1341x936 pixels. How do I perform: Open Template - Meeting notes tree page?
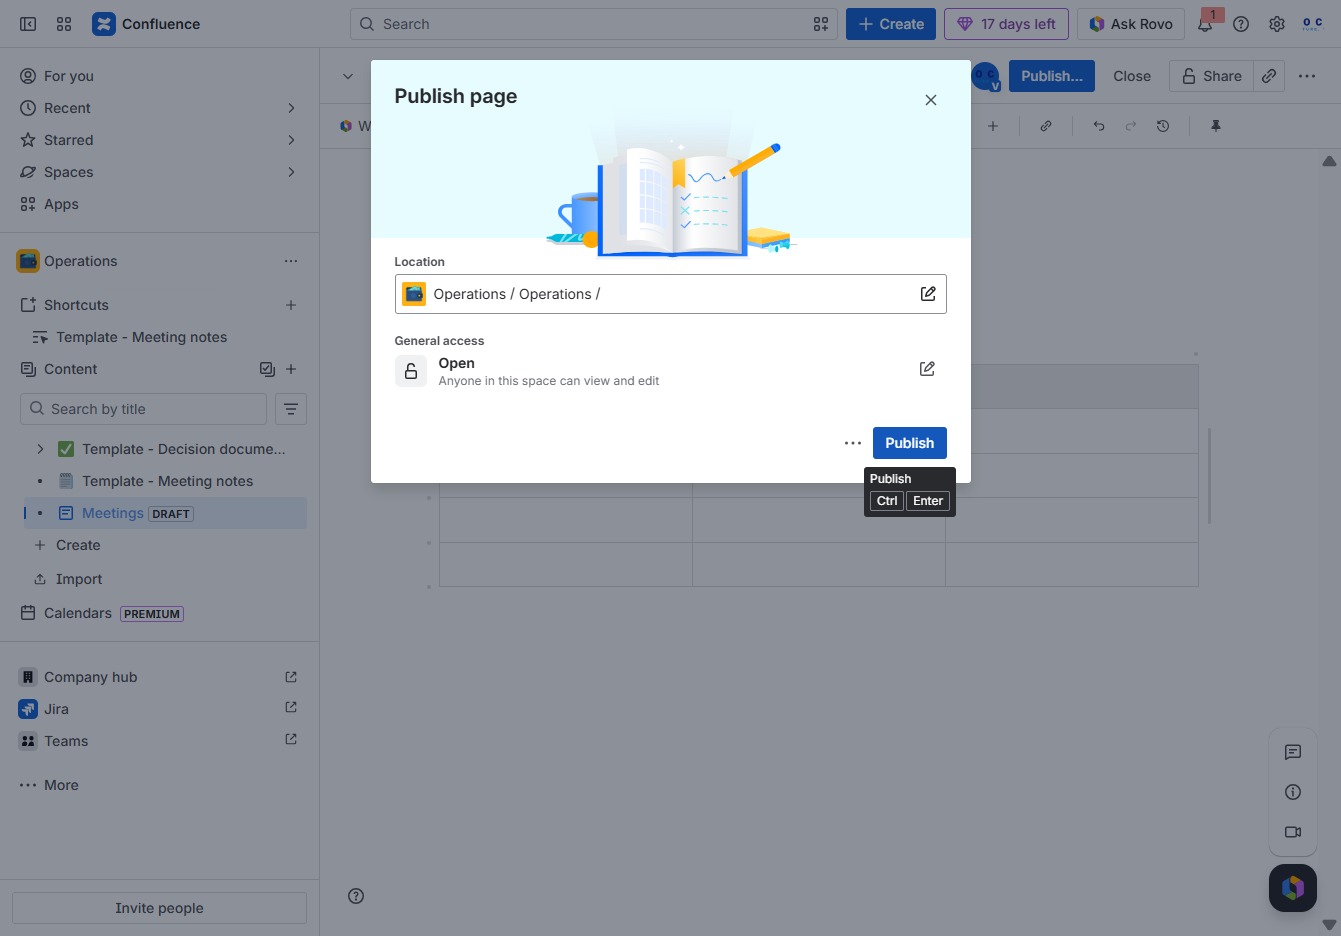coord(166,481)
